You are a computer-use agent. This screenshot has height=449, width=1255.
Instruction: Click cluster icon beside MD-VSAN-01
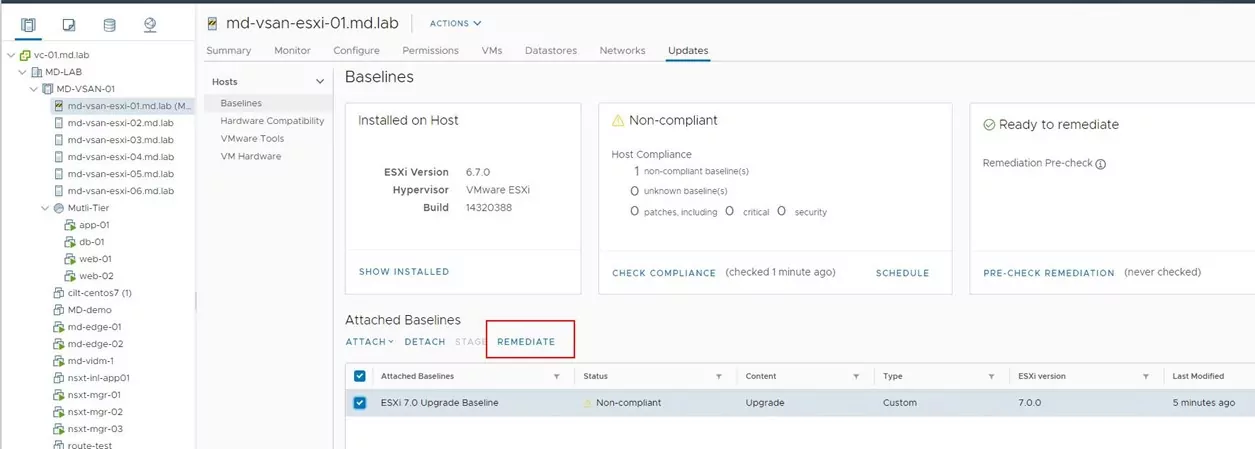point(47,89)
